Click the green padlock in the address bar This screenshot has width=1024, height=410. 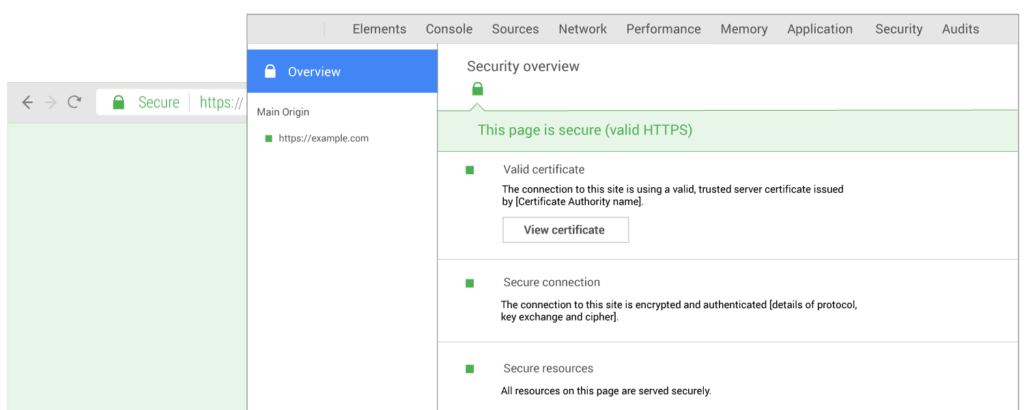(118, 102)
